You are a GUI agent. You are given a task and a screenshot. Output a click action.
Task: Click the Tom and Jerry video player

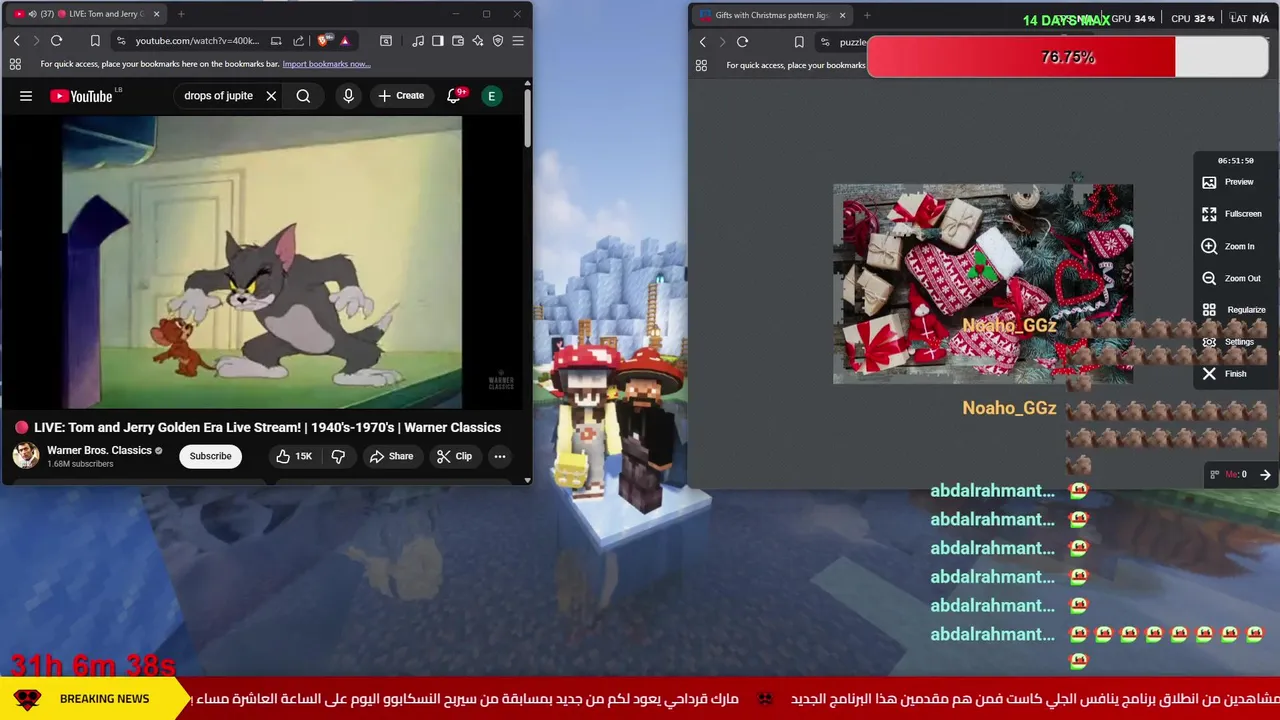click(x=262, y=262)
